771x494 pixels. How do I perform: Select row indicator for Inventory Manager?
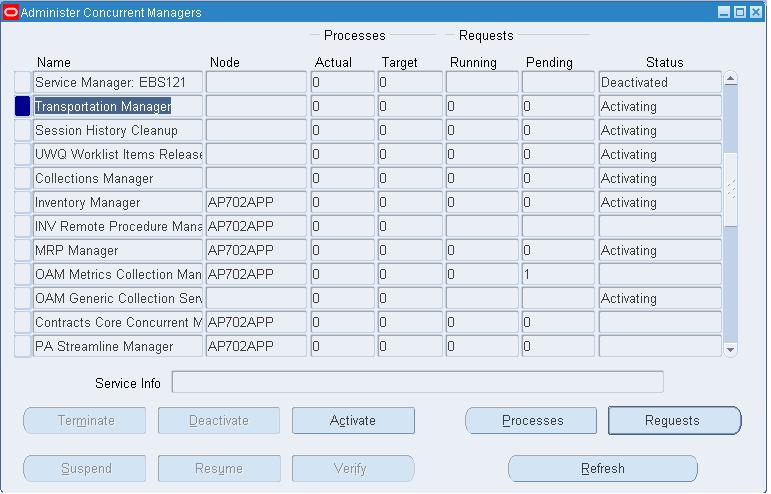point(23,202)
